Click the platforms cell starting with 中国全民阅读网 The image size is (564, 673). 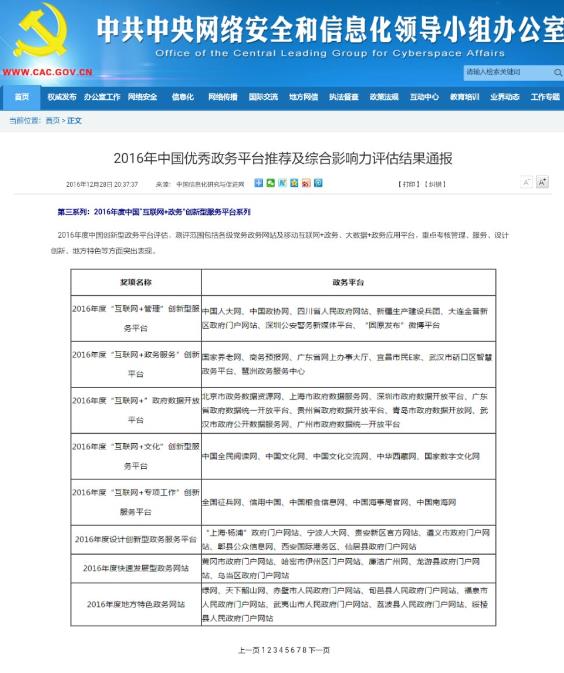(x=348, y=456)
